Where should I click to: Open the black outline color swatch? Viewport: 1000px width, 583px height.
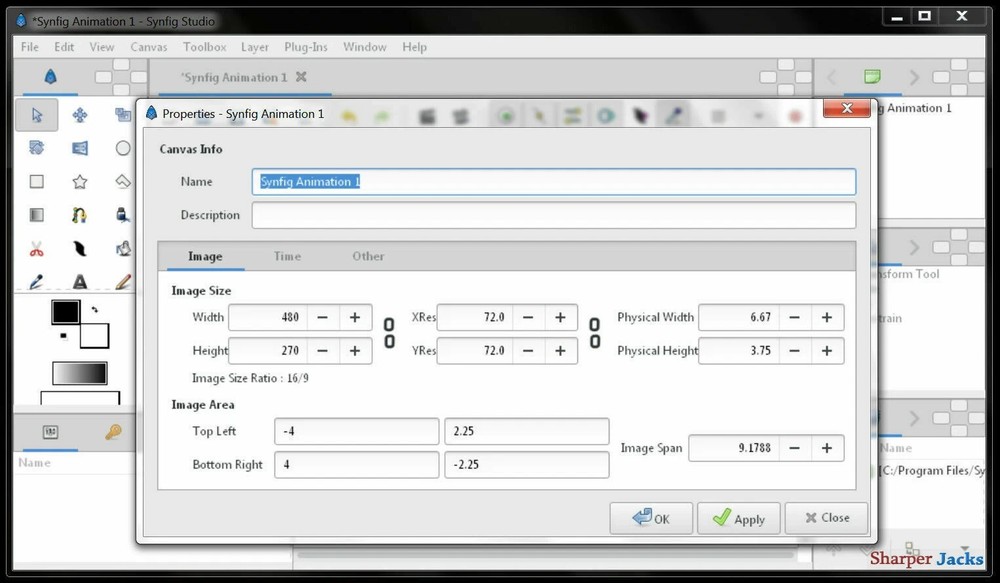coord(66,313)
